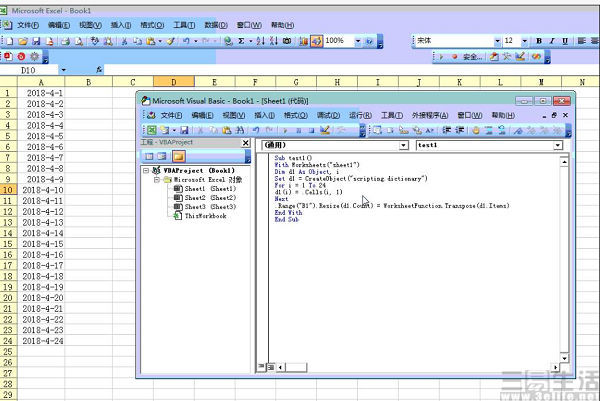Screen dimensions: 600x401
Task: Open the (通用) object dropdown
Action: 403,145
